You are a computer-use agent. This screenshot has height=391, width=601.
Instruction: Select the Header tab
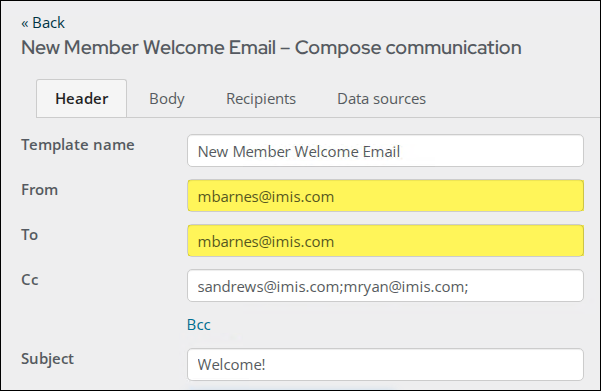pyautogui.click(x=82, y=99)
